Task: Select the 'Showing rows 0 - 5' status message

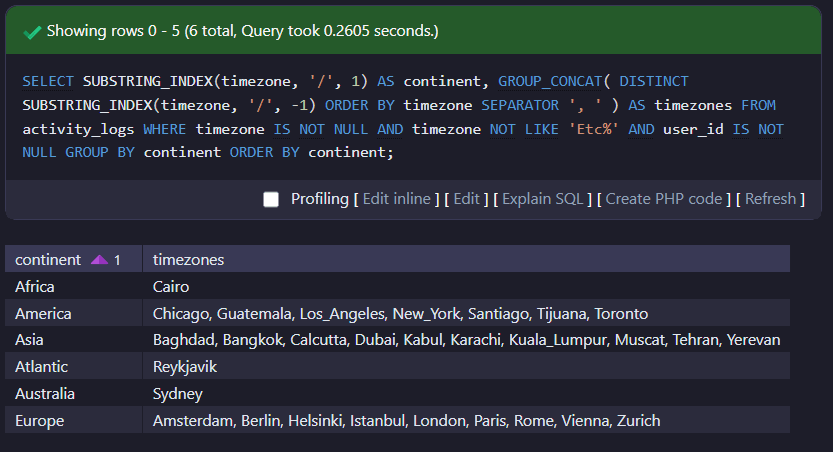Action: click(x=243, y=31)
